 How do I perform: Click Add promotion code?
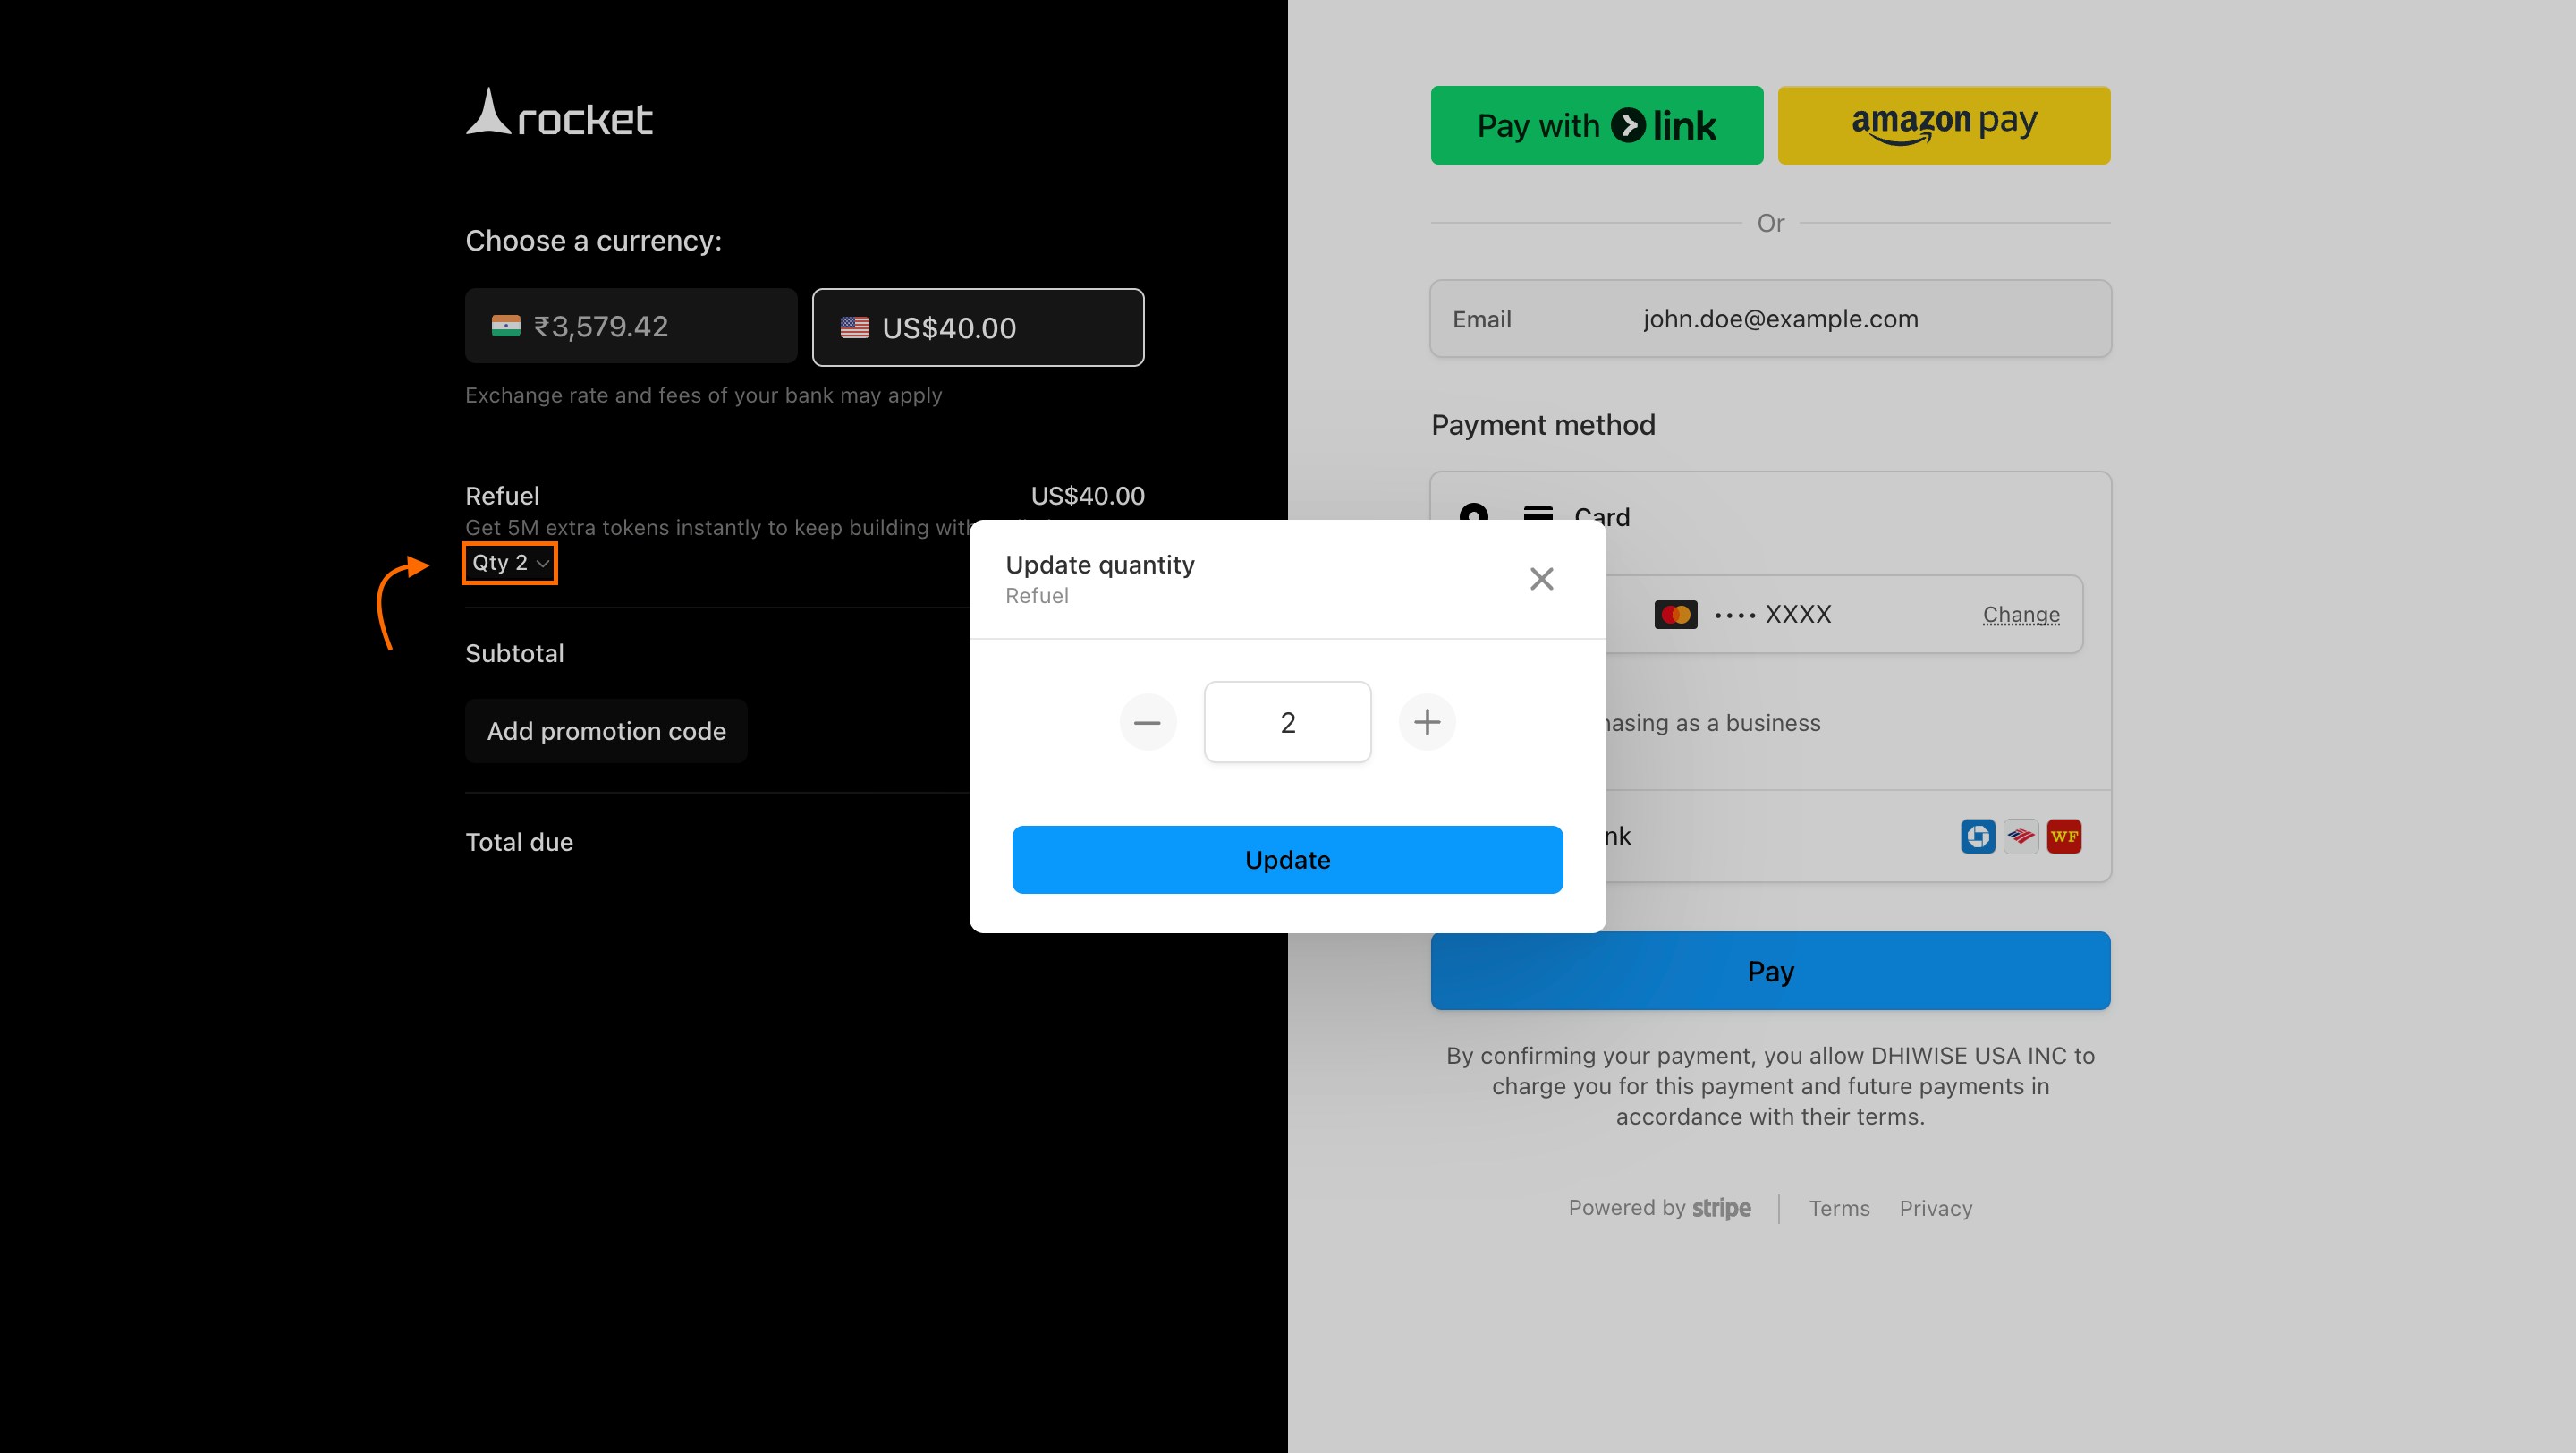606,731
